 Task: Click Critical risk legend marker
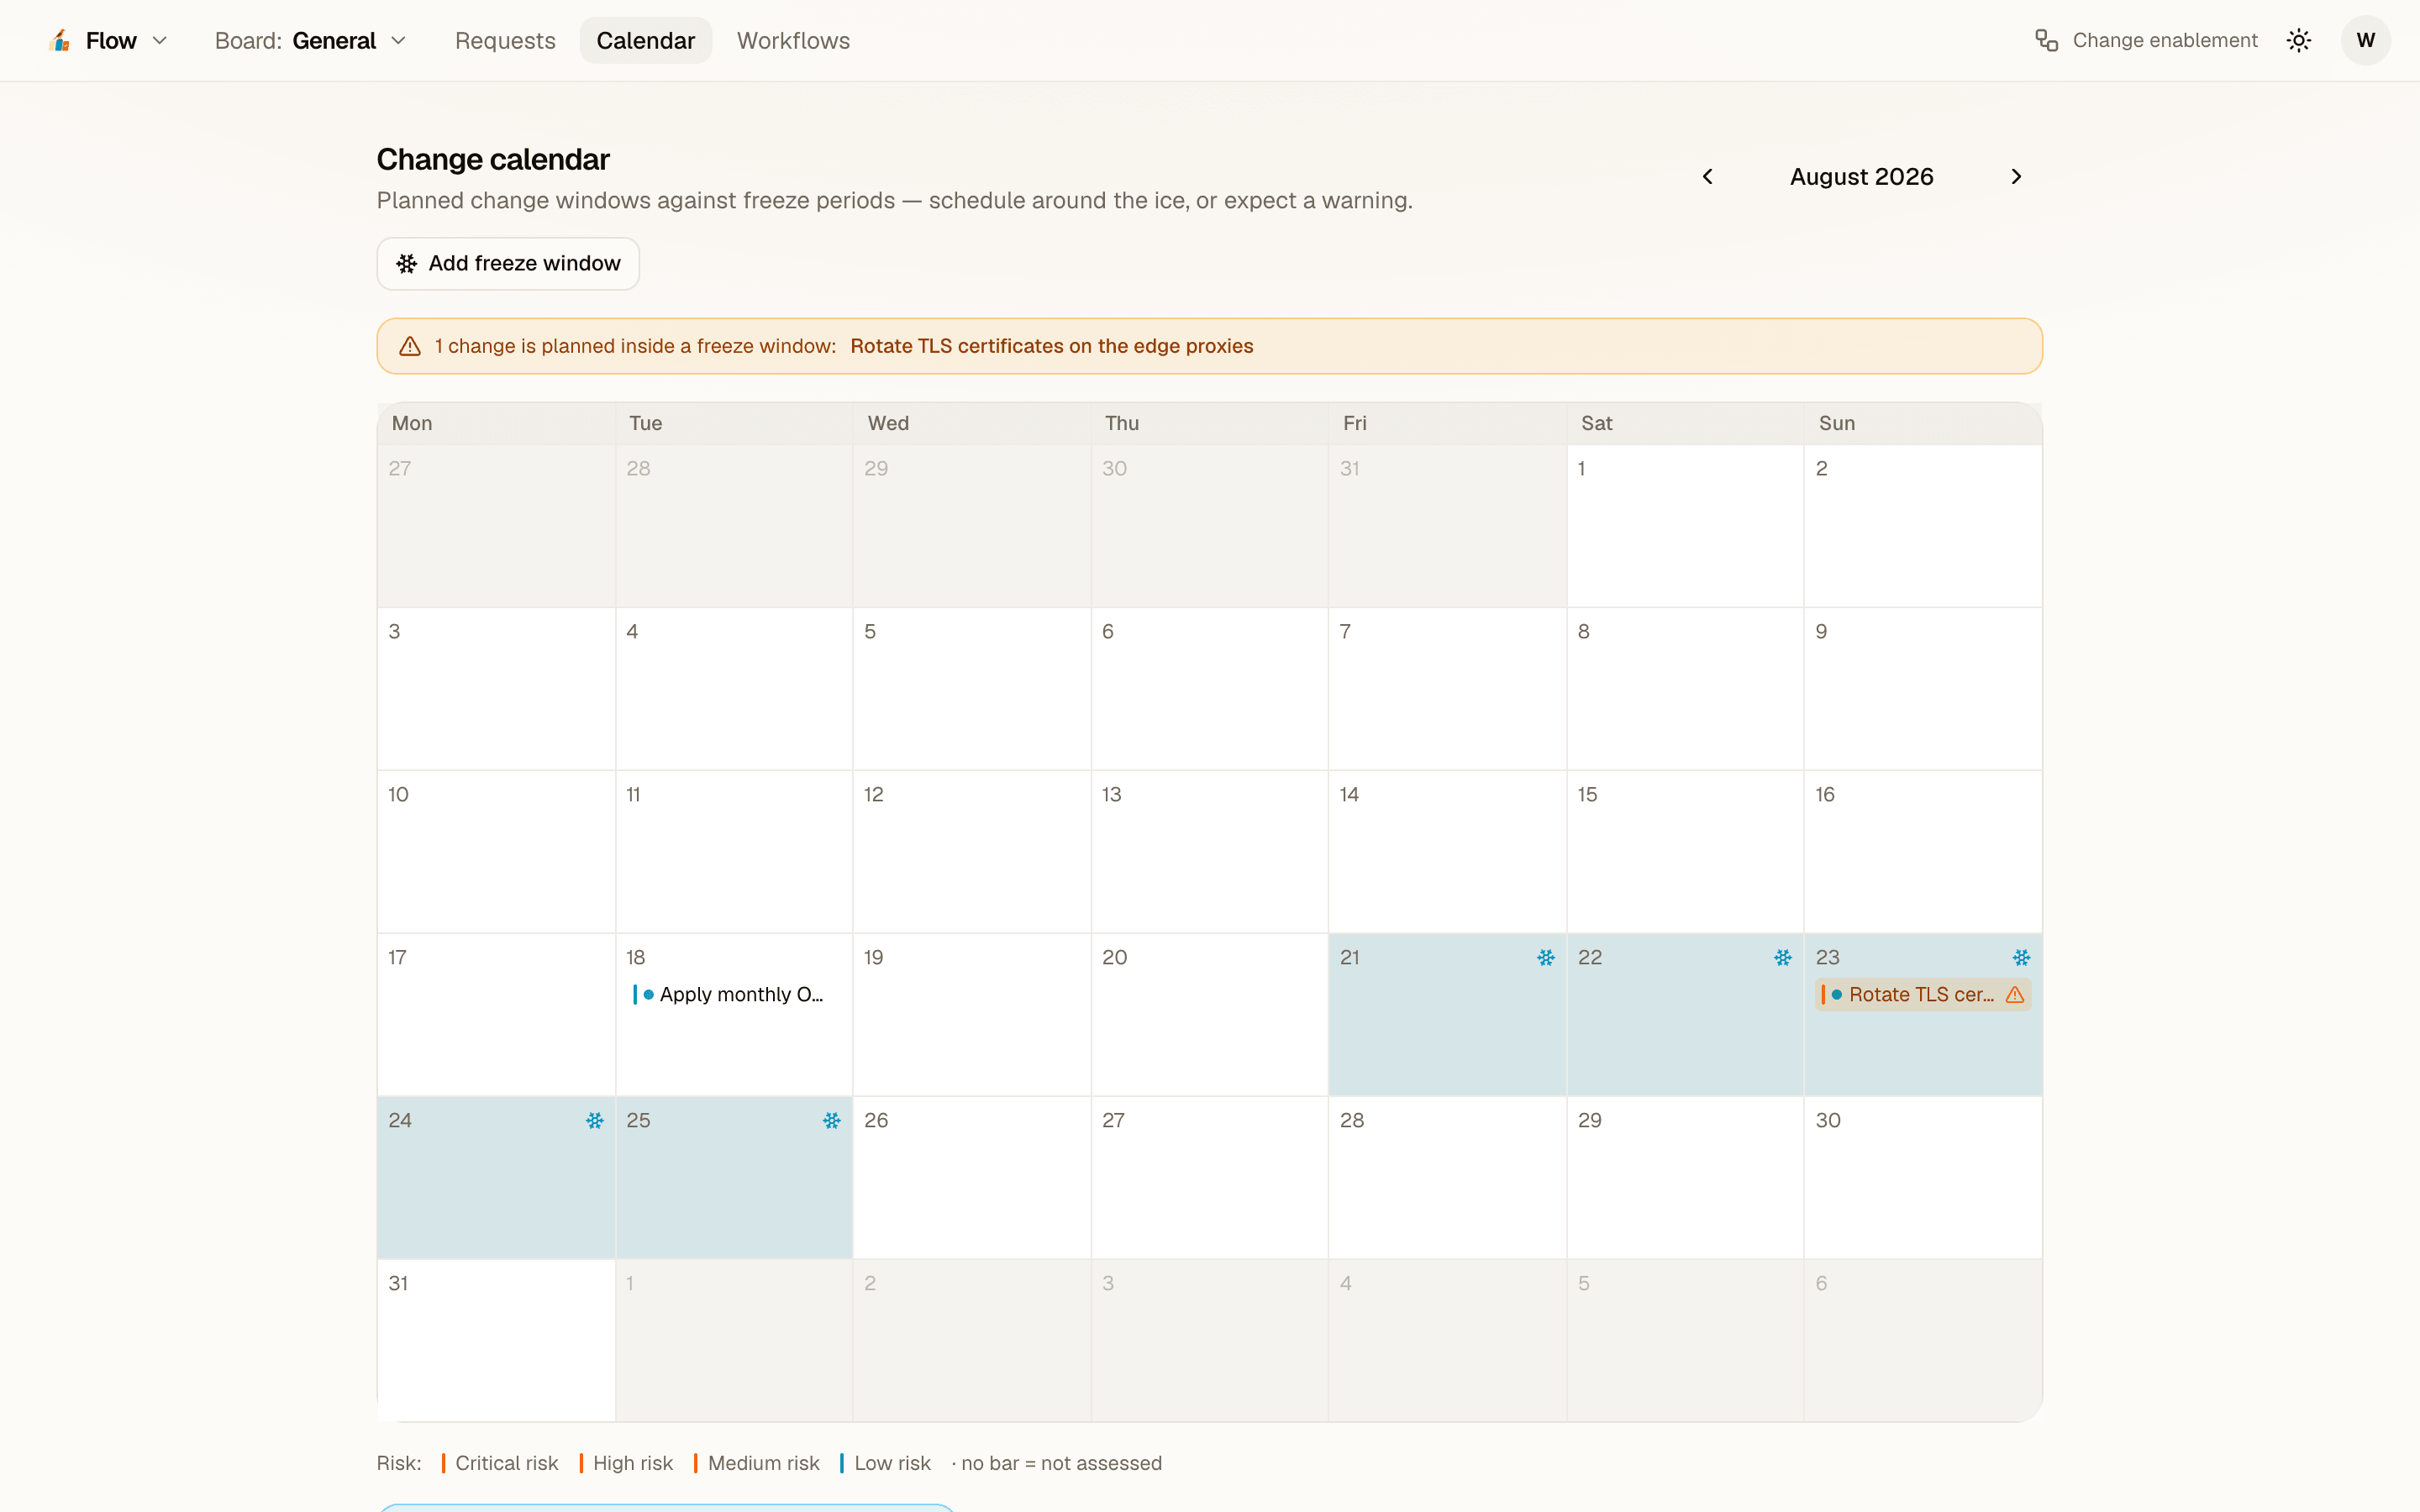443,1464
